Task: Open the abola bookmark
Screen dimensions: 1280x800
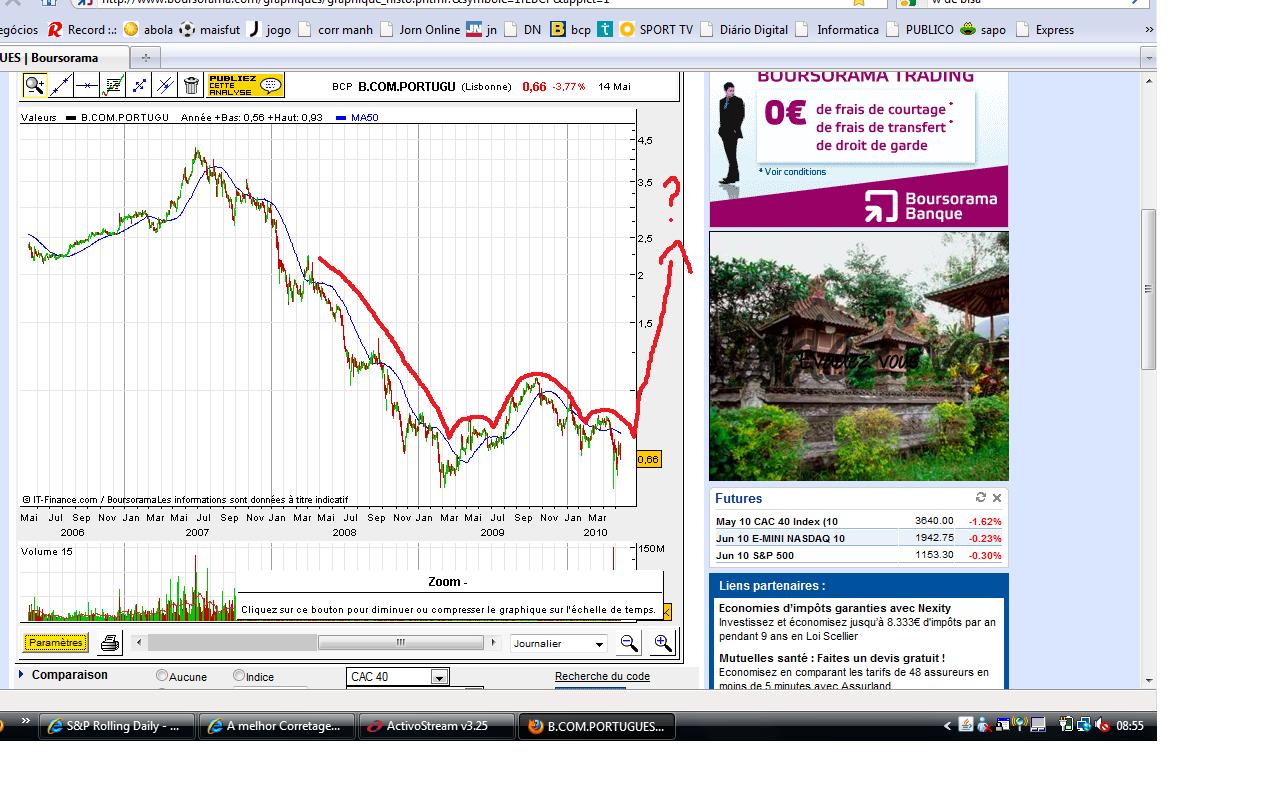Action: 148,30
